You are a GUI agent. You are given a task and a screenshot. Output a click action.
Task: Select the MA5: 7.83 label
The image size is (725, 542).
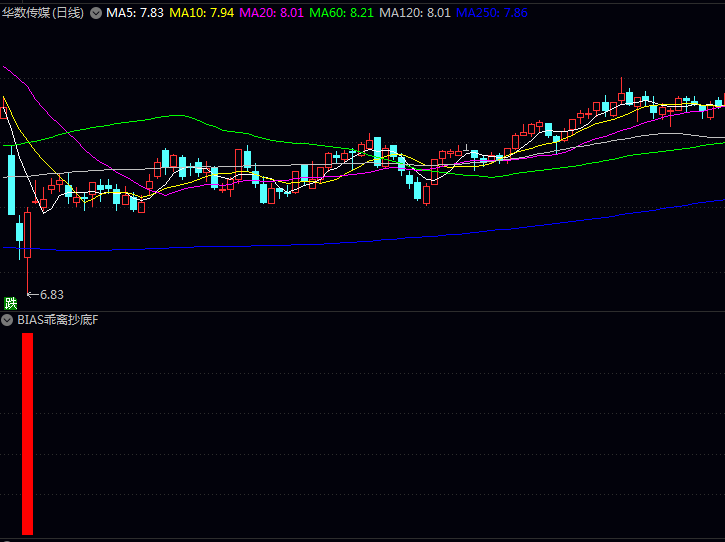(x=135, y=13)
